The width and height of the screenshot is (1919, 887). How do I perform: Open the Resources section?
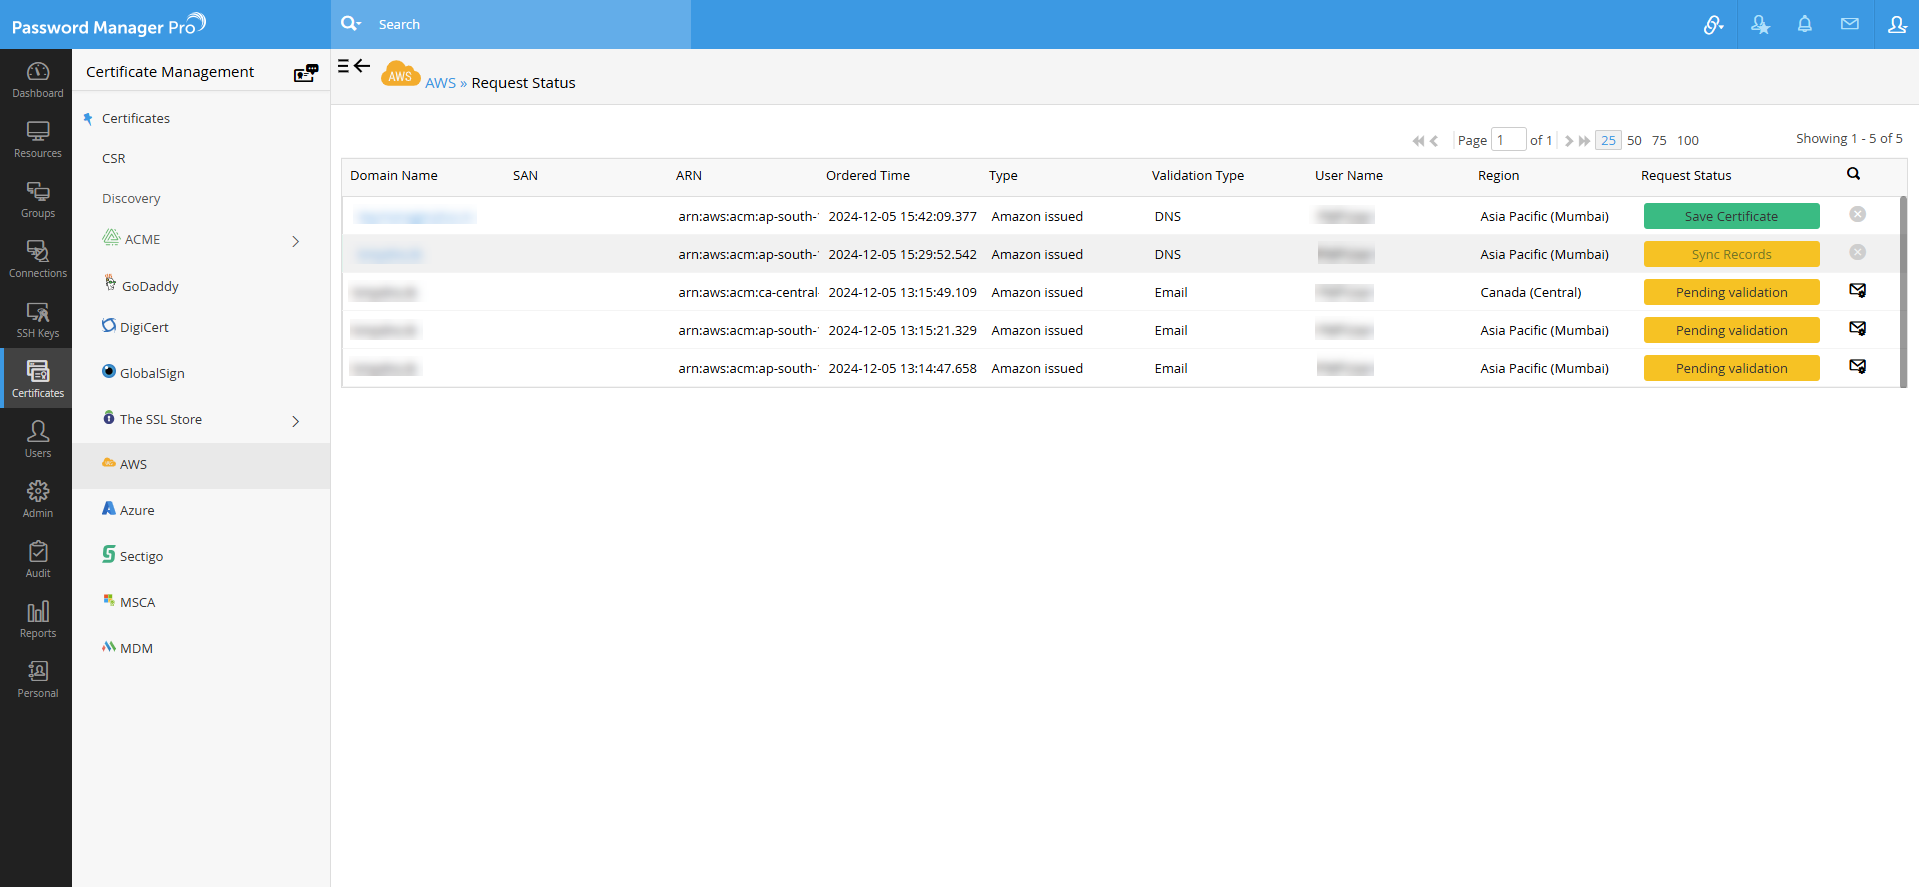(37, 139)
